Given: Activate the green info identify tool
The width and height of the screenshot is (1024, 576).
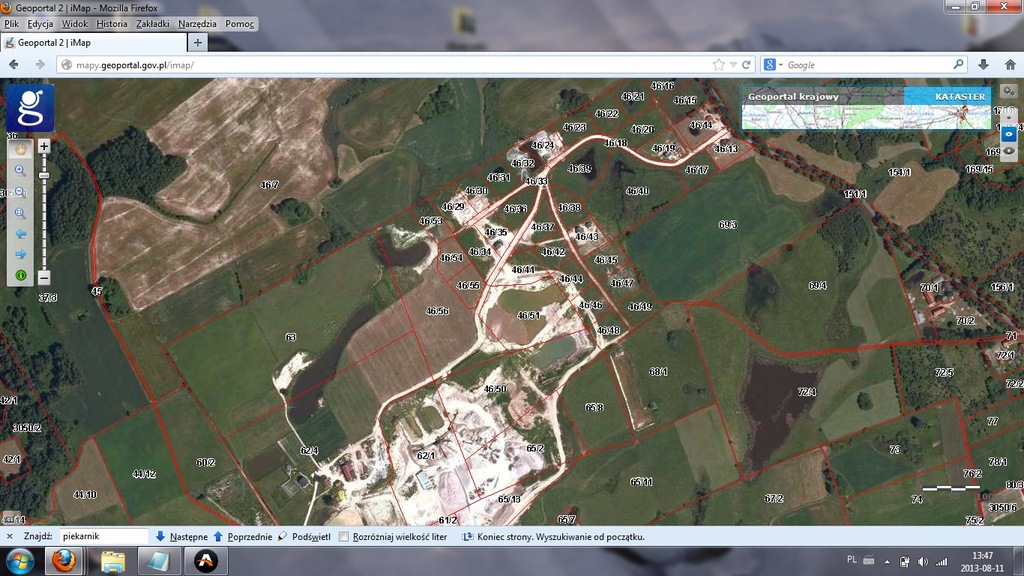Looking at the screenshot, I should click(20, 275).
